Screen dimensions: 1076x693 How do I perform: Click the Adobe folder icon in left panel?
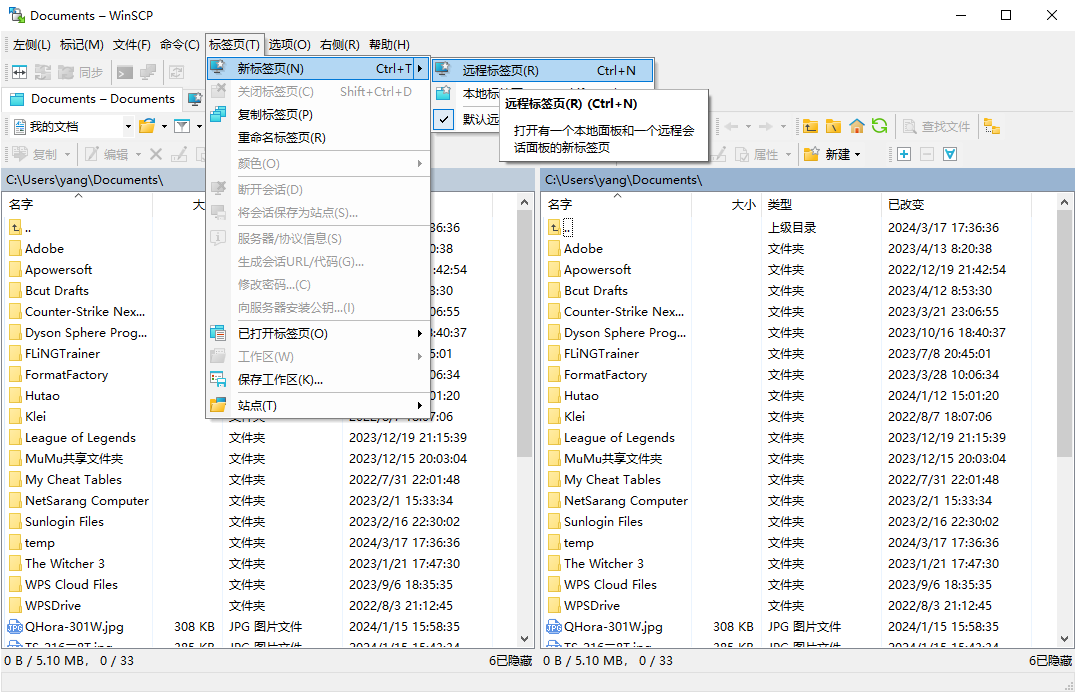15,248
